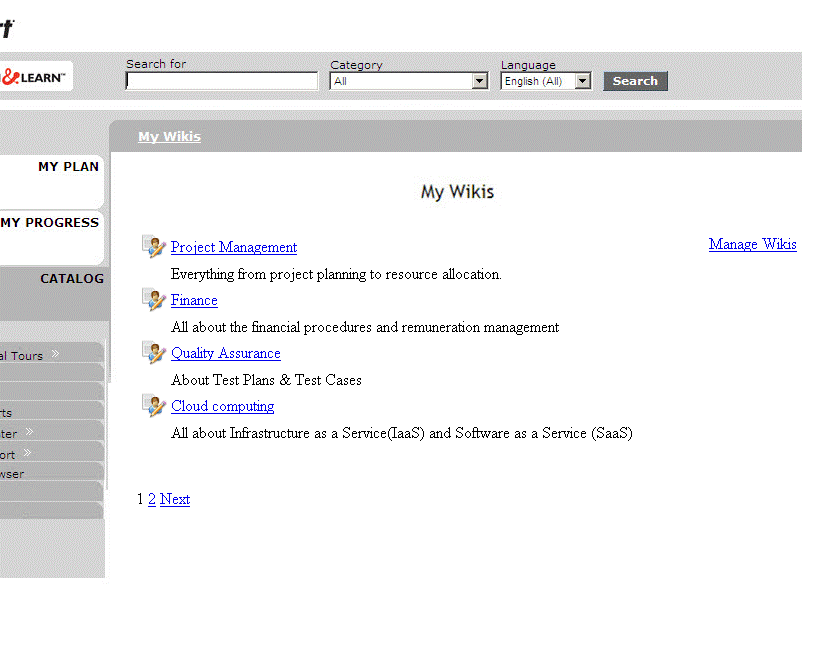The height and width of the screenshot is (651, 817).
Task: Click the wiki icon beside Finance
Action: point(154,300)
